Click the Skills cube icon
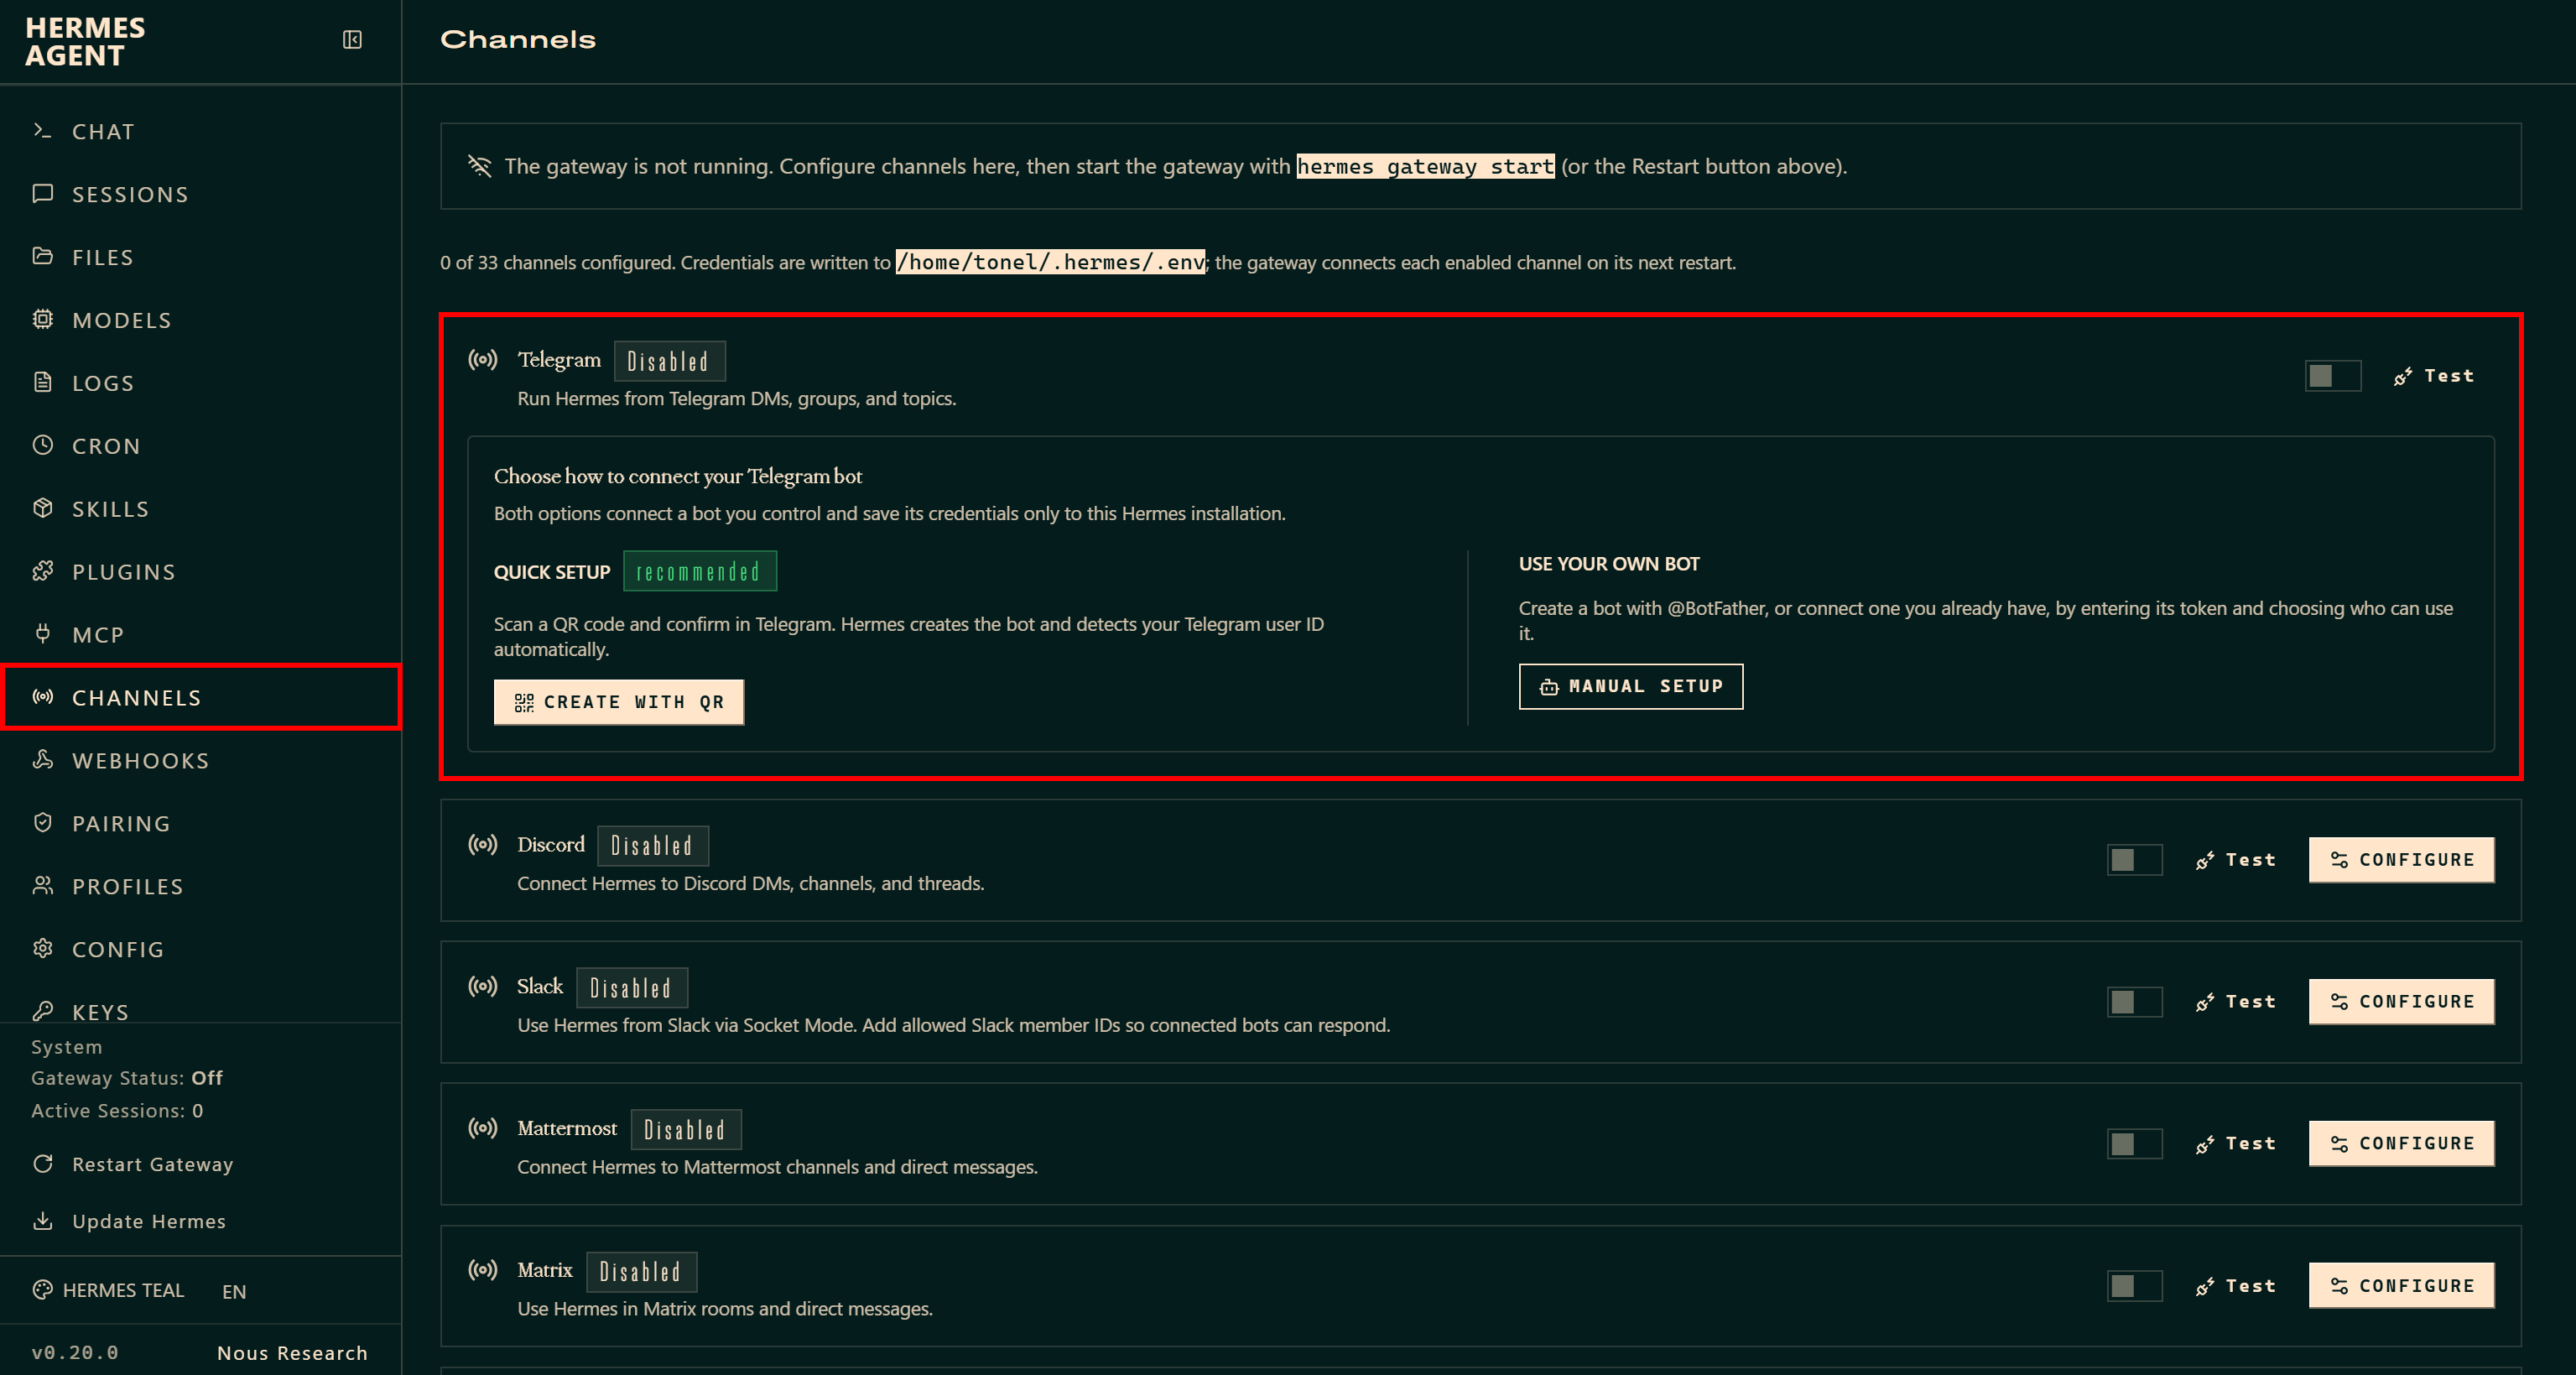The height and width of the screenshot is (1375, 2576). (x=42, y=509)
